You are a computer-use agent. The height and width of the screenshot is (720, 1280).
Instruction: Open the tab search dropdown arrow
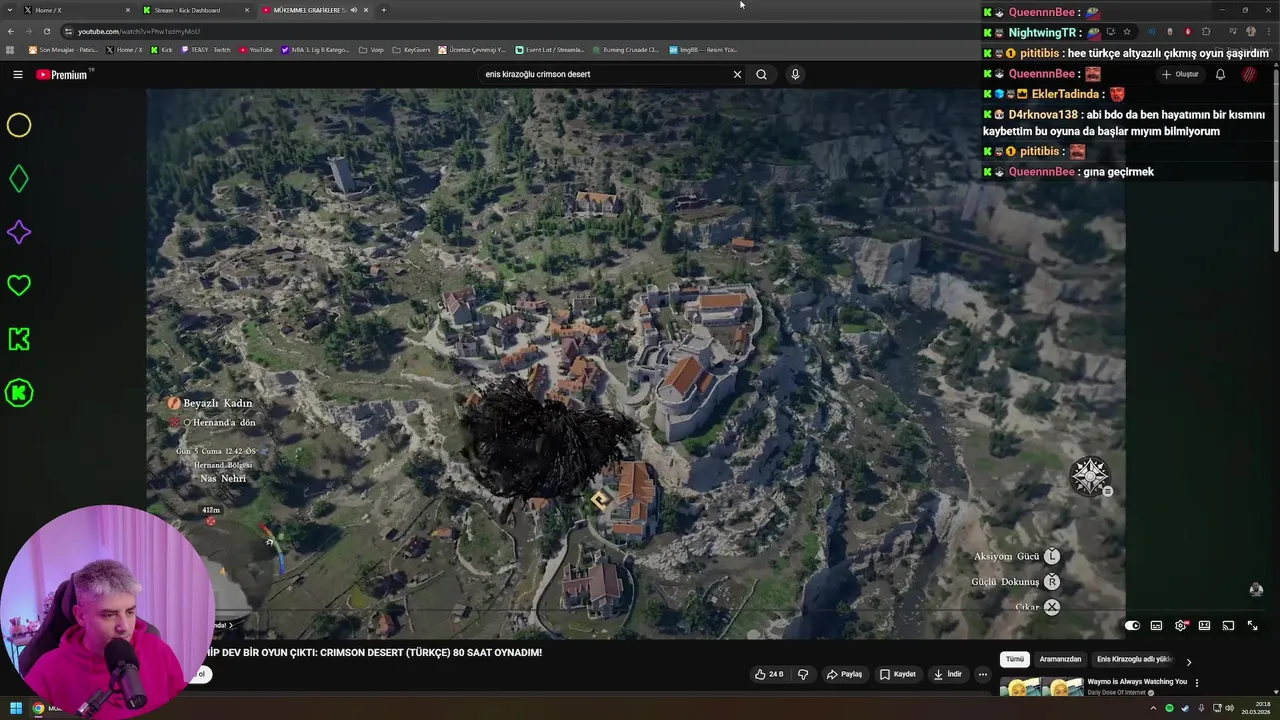(10, 10)
